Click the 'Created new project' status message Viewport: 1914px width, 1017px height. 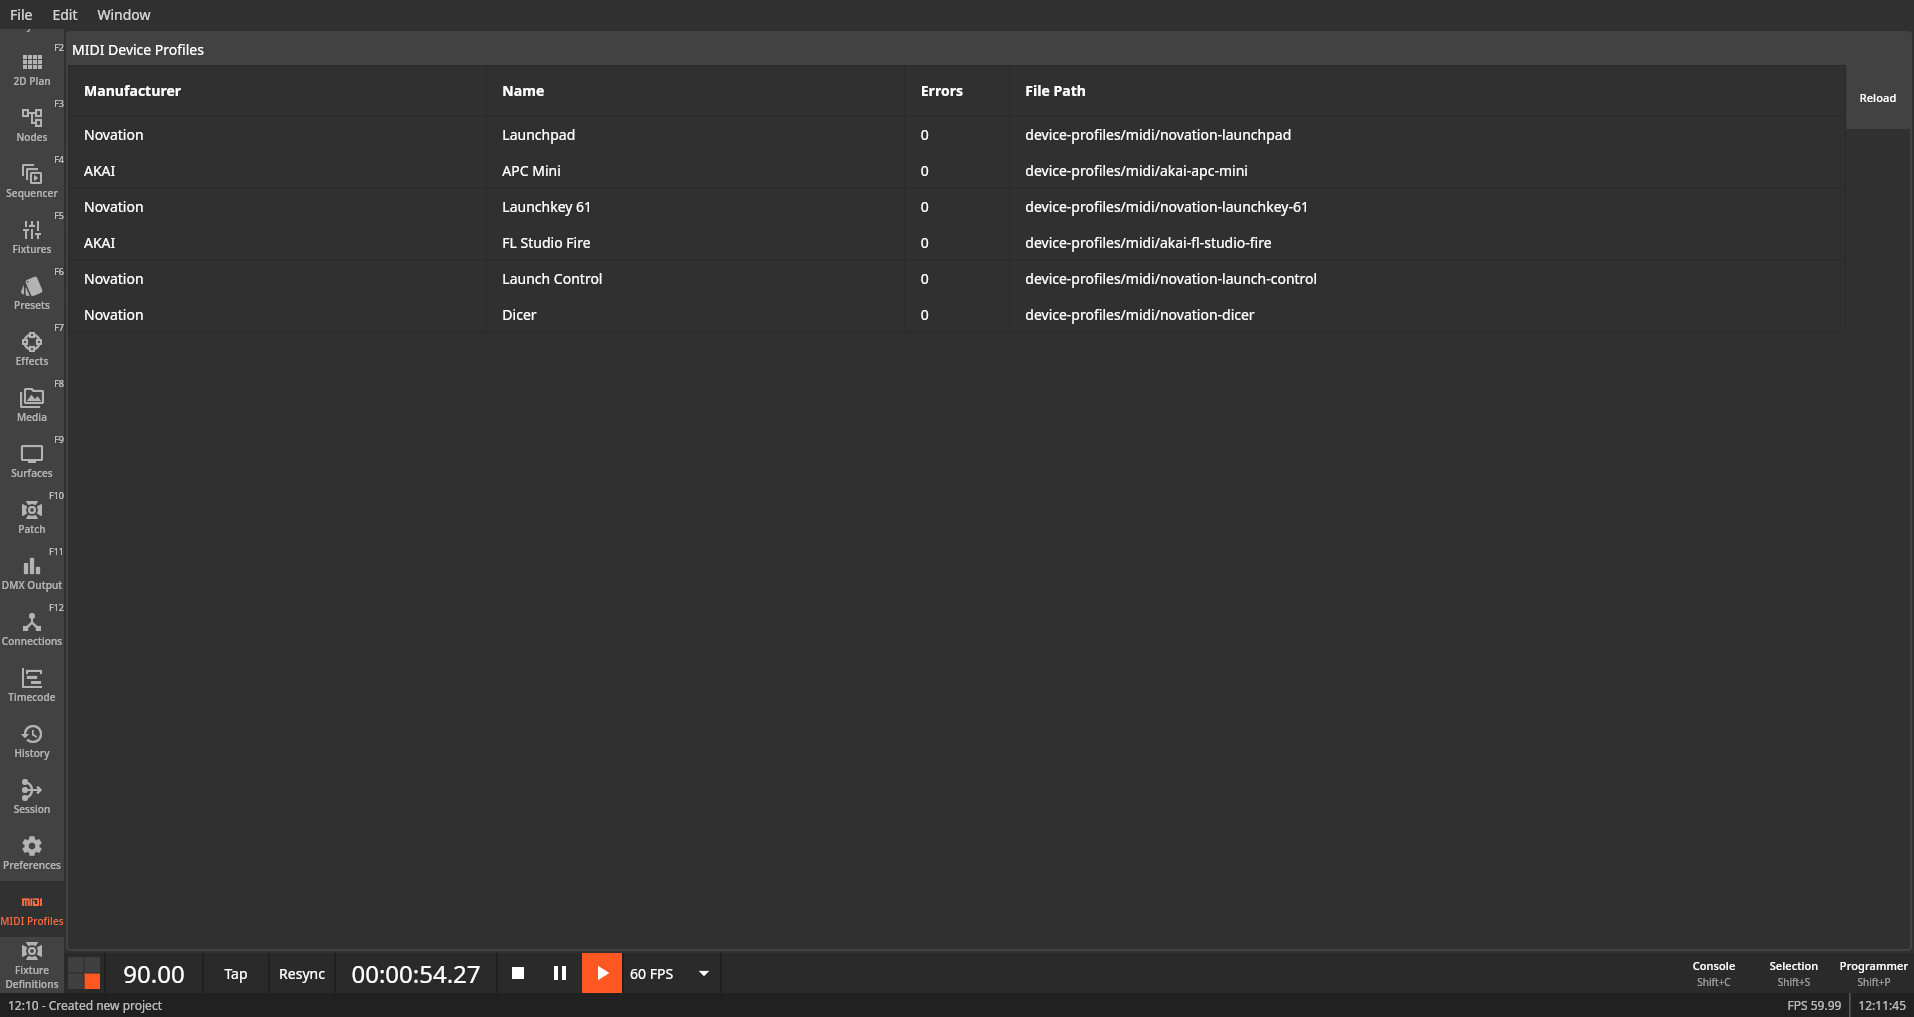pyautogui.click(x=85, y=1006)
